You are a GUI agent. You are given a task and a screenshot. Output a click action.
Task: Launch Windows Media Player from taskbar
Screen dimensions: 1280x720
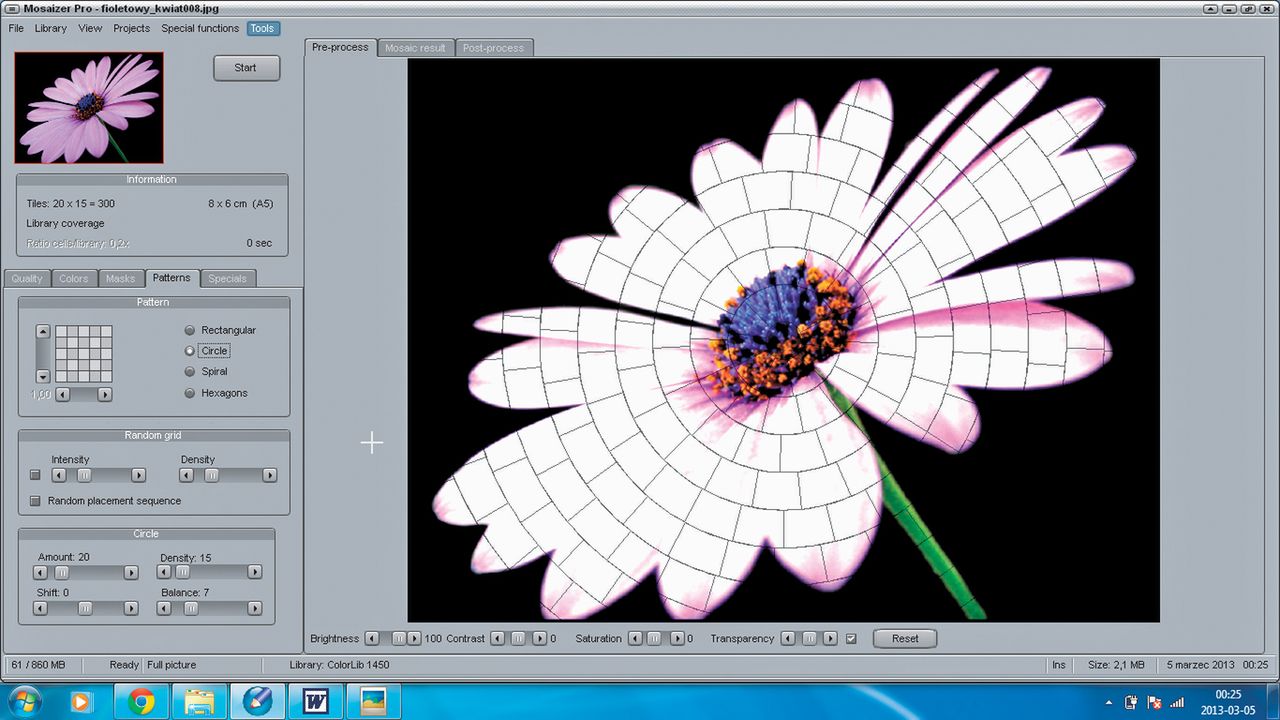coord(81,702)
